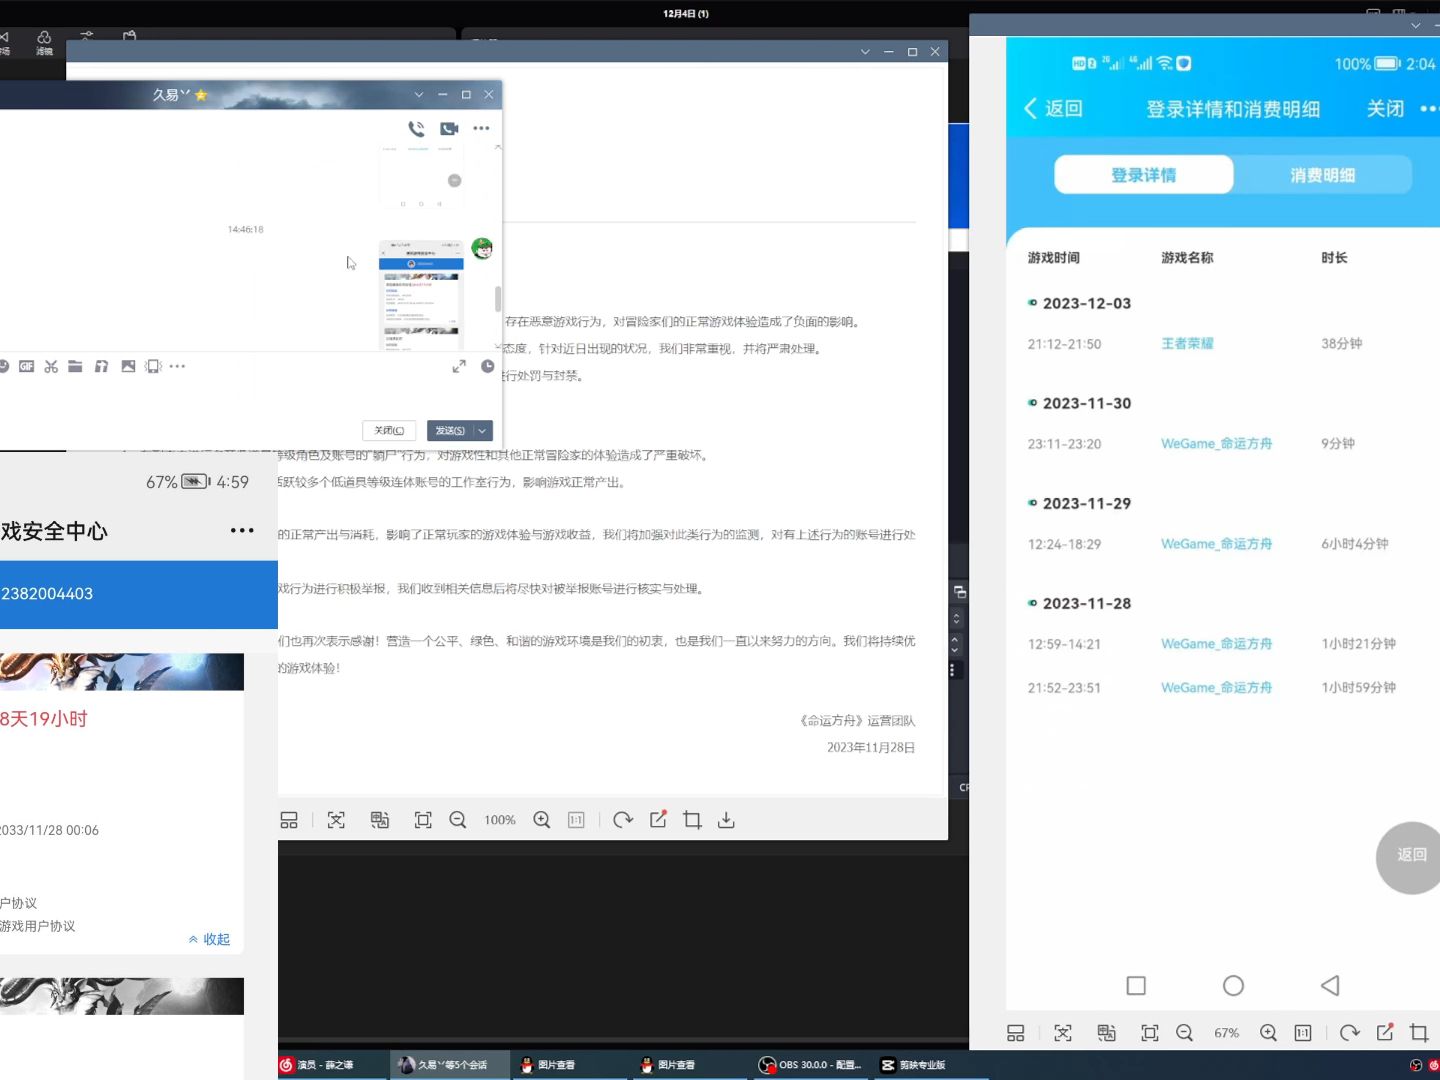Send the message with 发送(S)
The height and width of the screenshot is (1080, 1440).
pyautogui.click(x=450, y=430)
